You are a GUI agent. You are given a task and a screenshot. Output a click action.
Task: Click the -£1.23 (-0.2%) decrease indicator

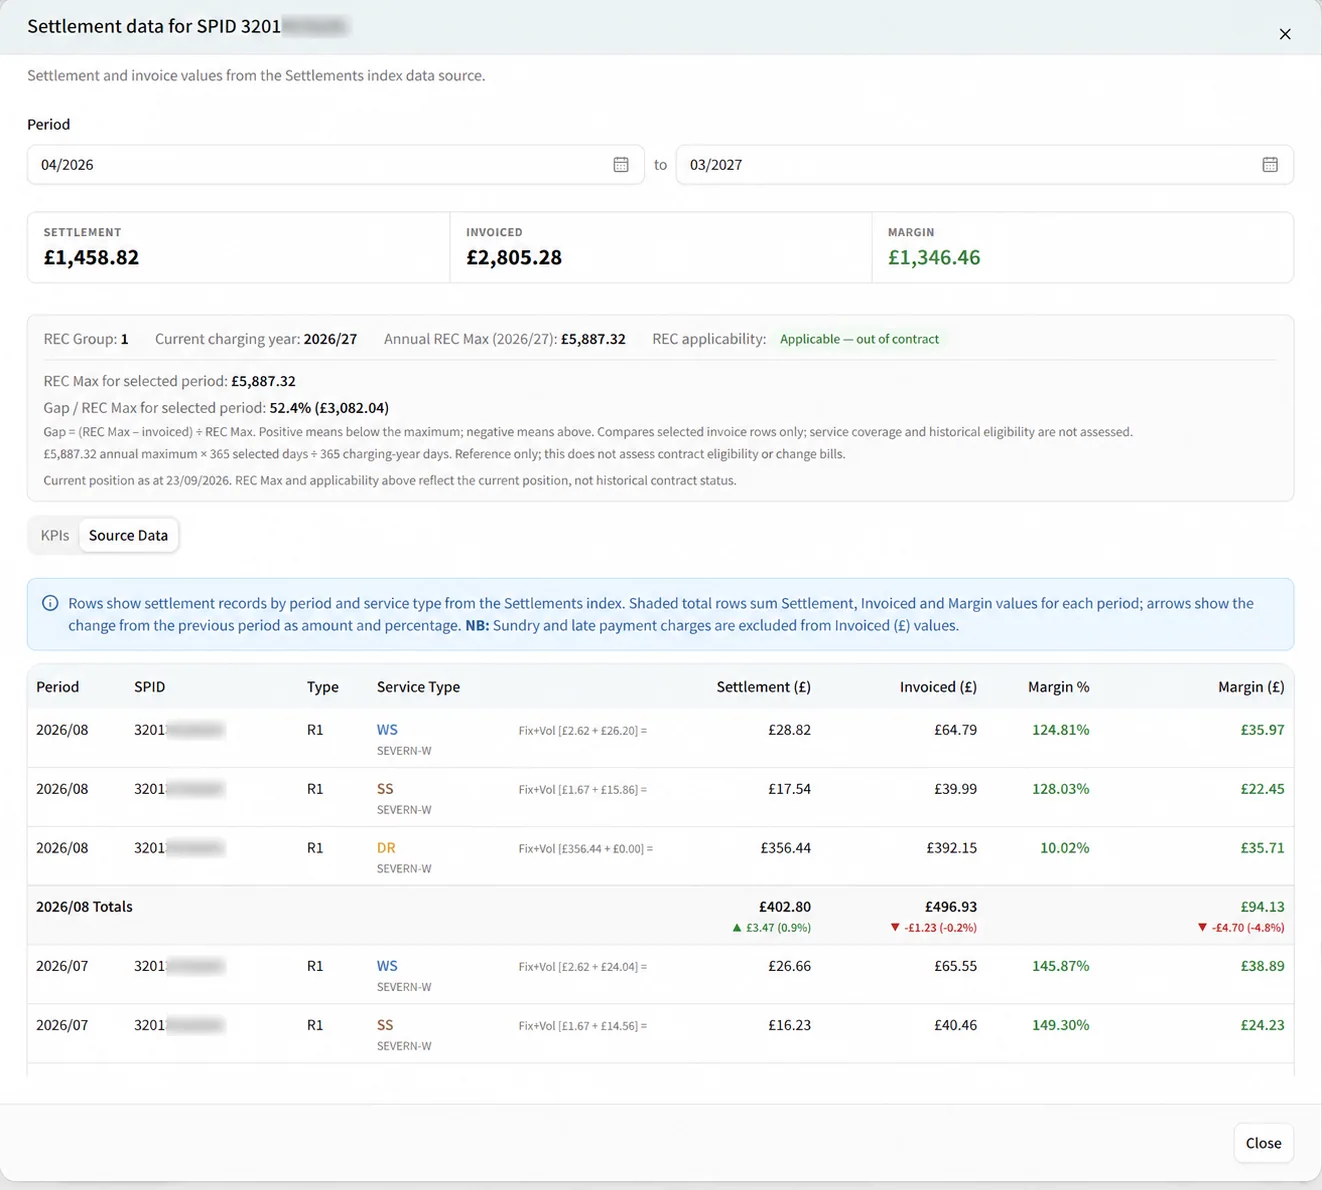point(933,928)
